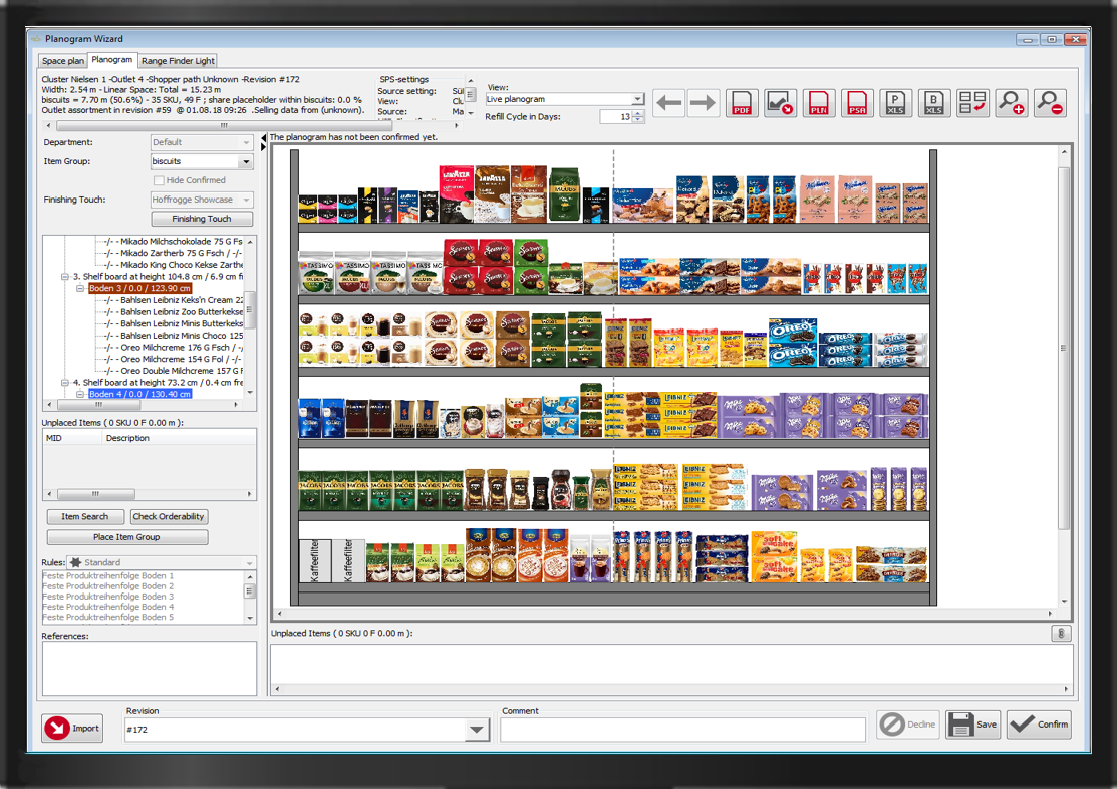Click the Comment input field
This screenshot has width=1117, height=789.
682,729
